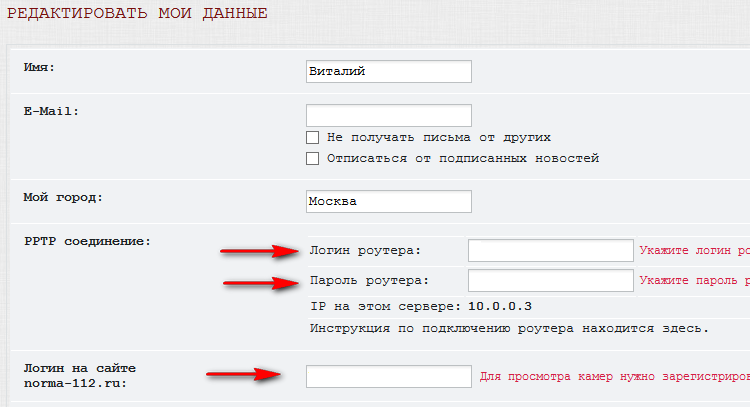Enable the Не получать письма от других checkbox
This screenshot has height=407, width=750.
click(313, 137)
